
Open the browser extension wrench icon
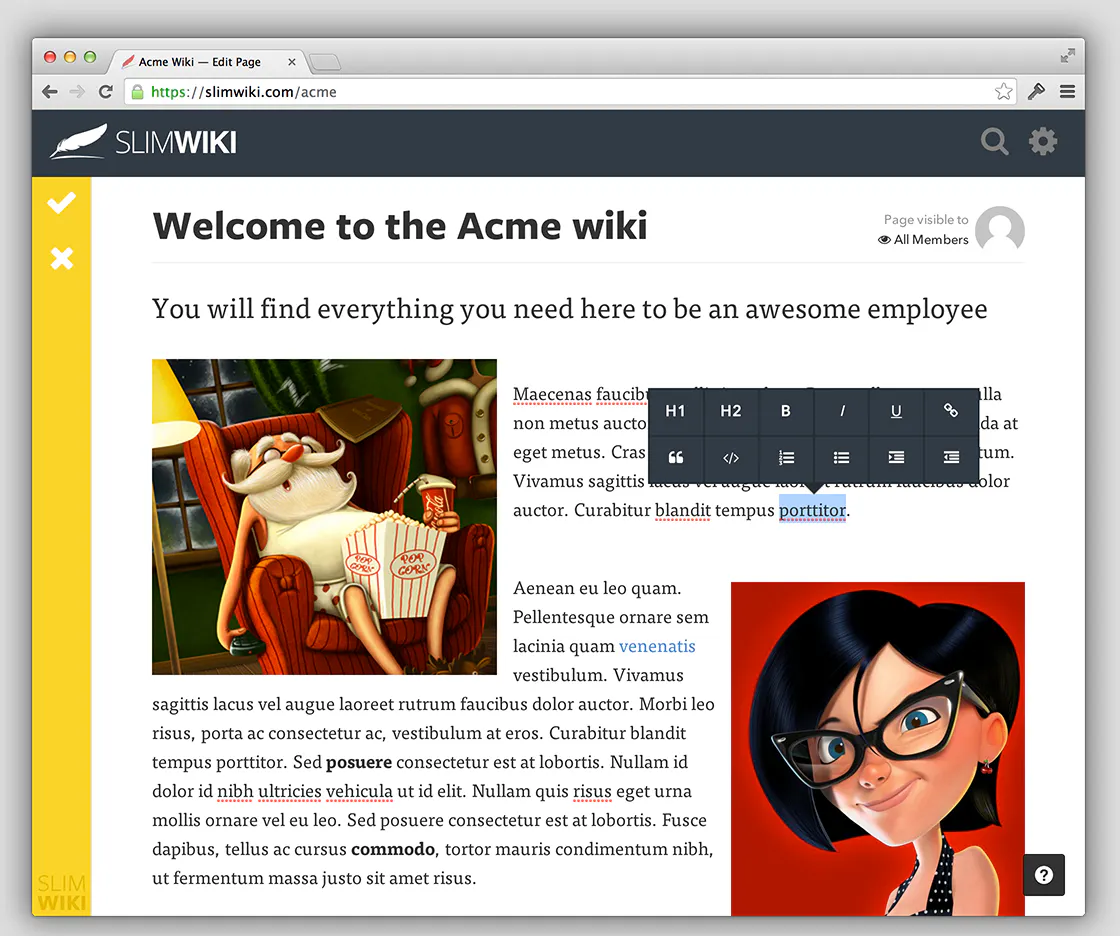[1036, 91]
